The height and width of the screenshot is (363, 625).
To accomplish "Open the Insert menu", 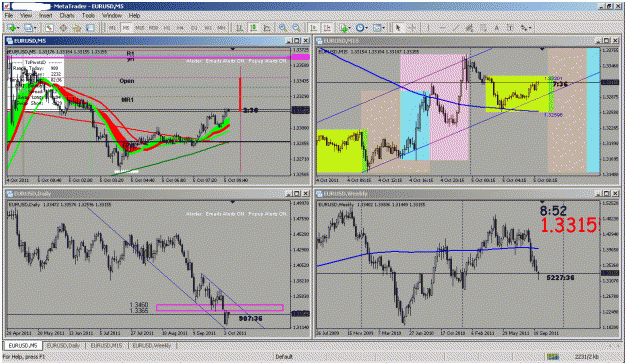I will pyautogui.click(x=46, y=16).
